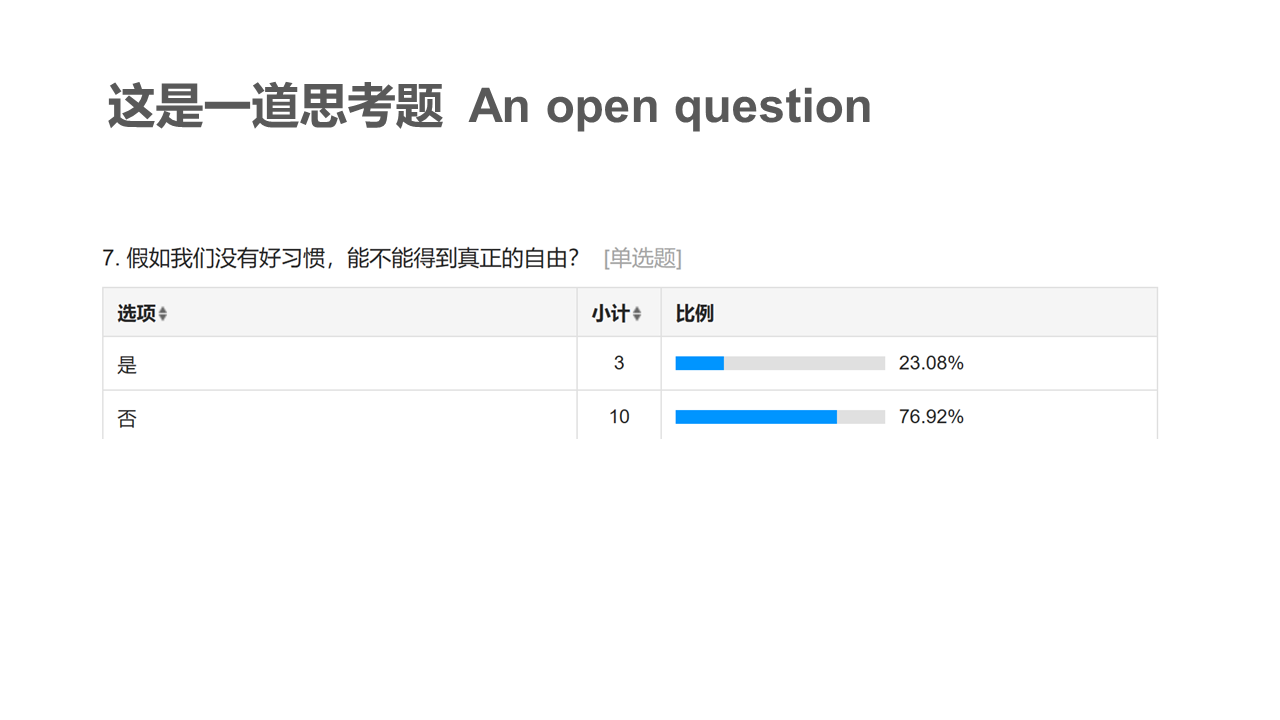This screenshot has width=1280, height=720.
Task: Click the count 10 in 小计 column
Action: coord(619,417)
